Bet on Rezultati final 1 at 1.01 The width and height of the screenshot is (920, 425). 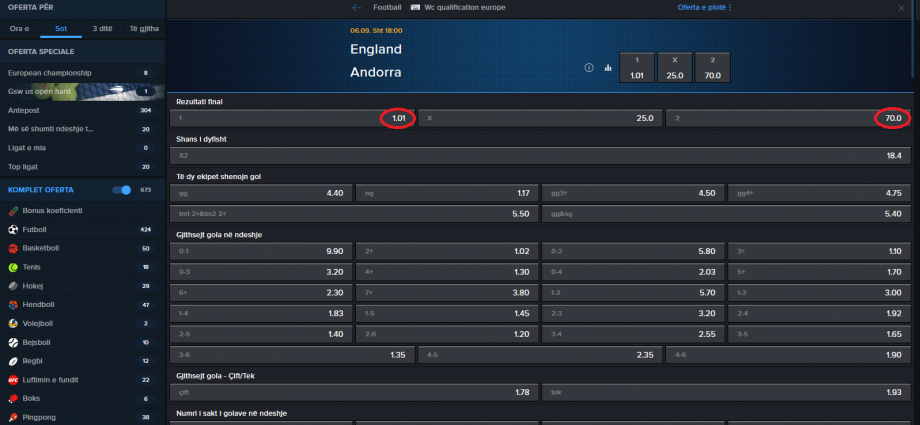(x=292, y=118)
